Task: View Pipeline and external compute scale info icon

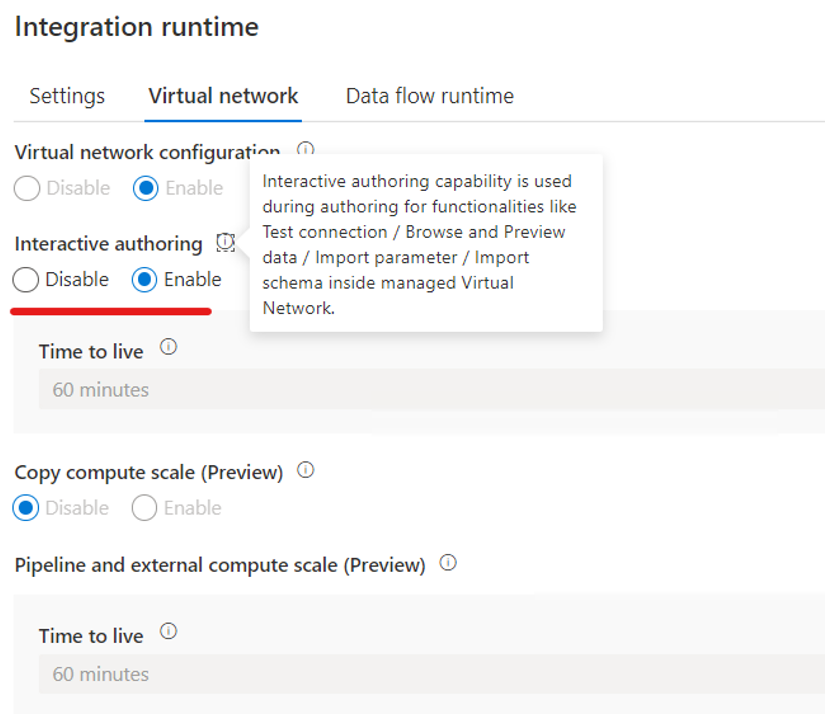Action: tap(447, 562)
